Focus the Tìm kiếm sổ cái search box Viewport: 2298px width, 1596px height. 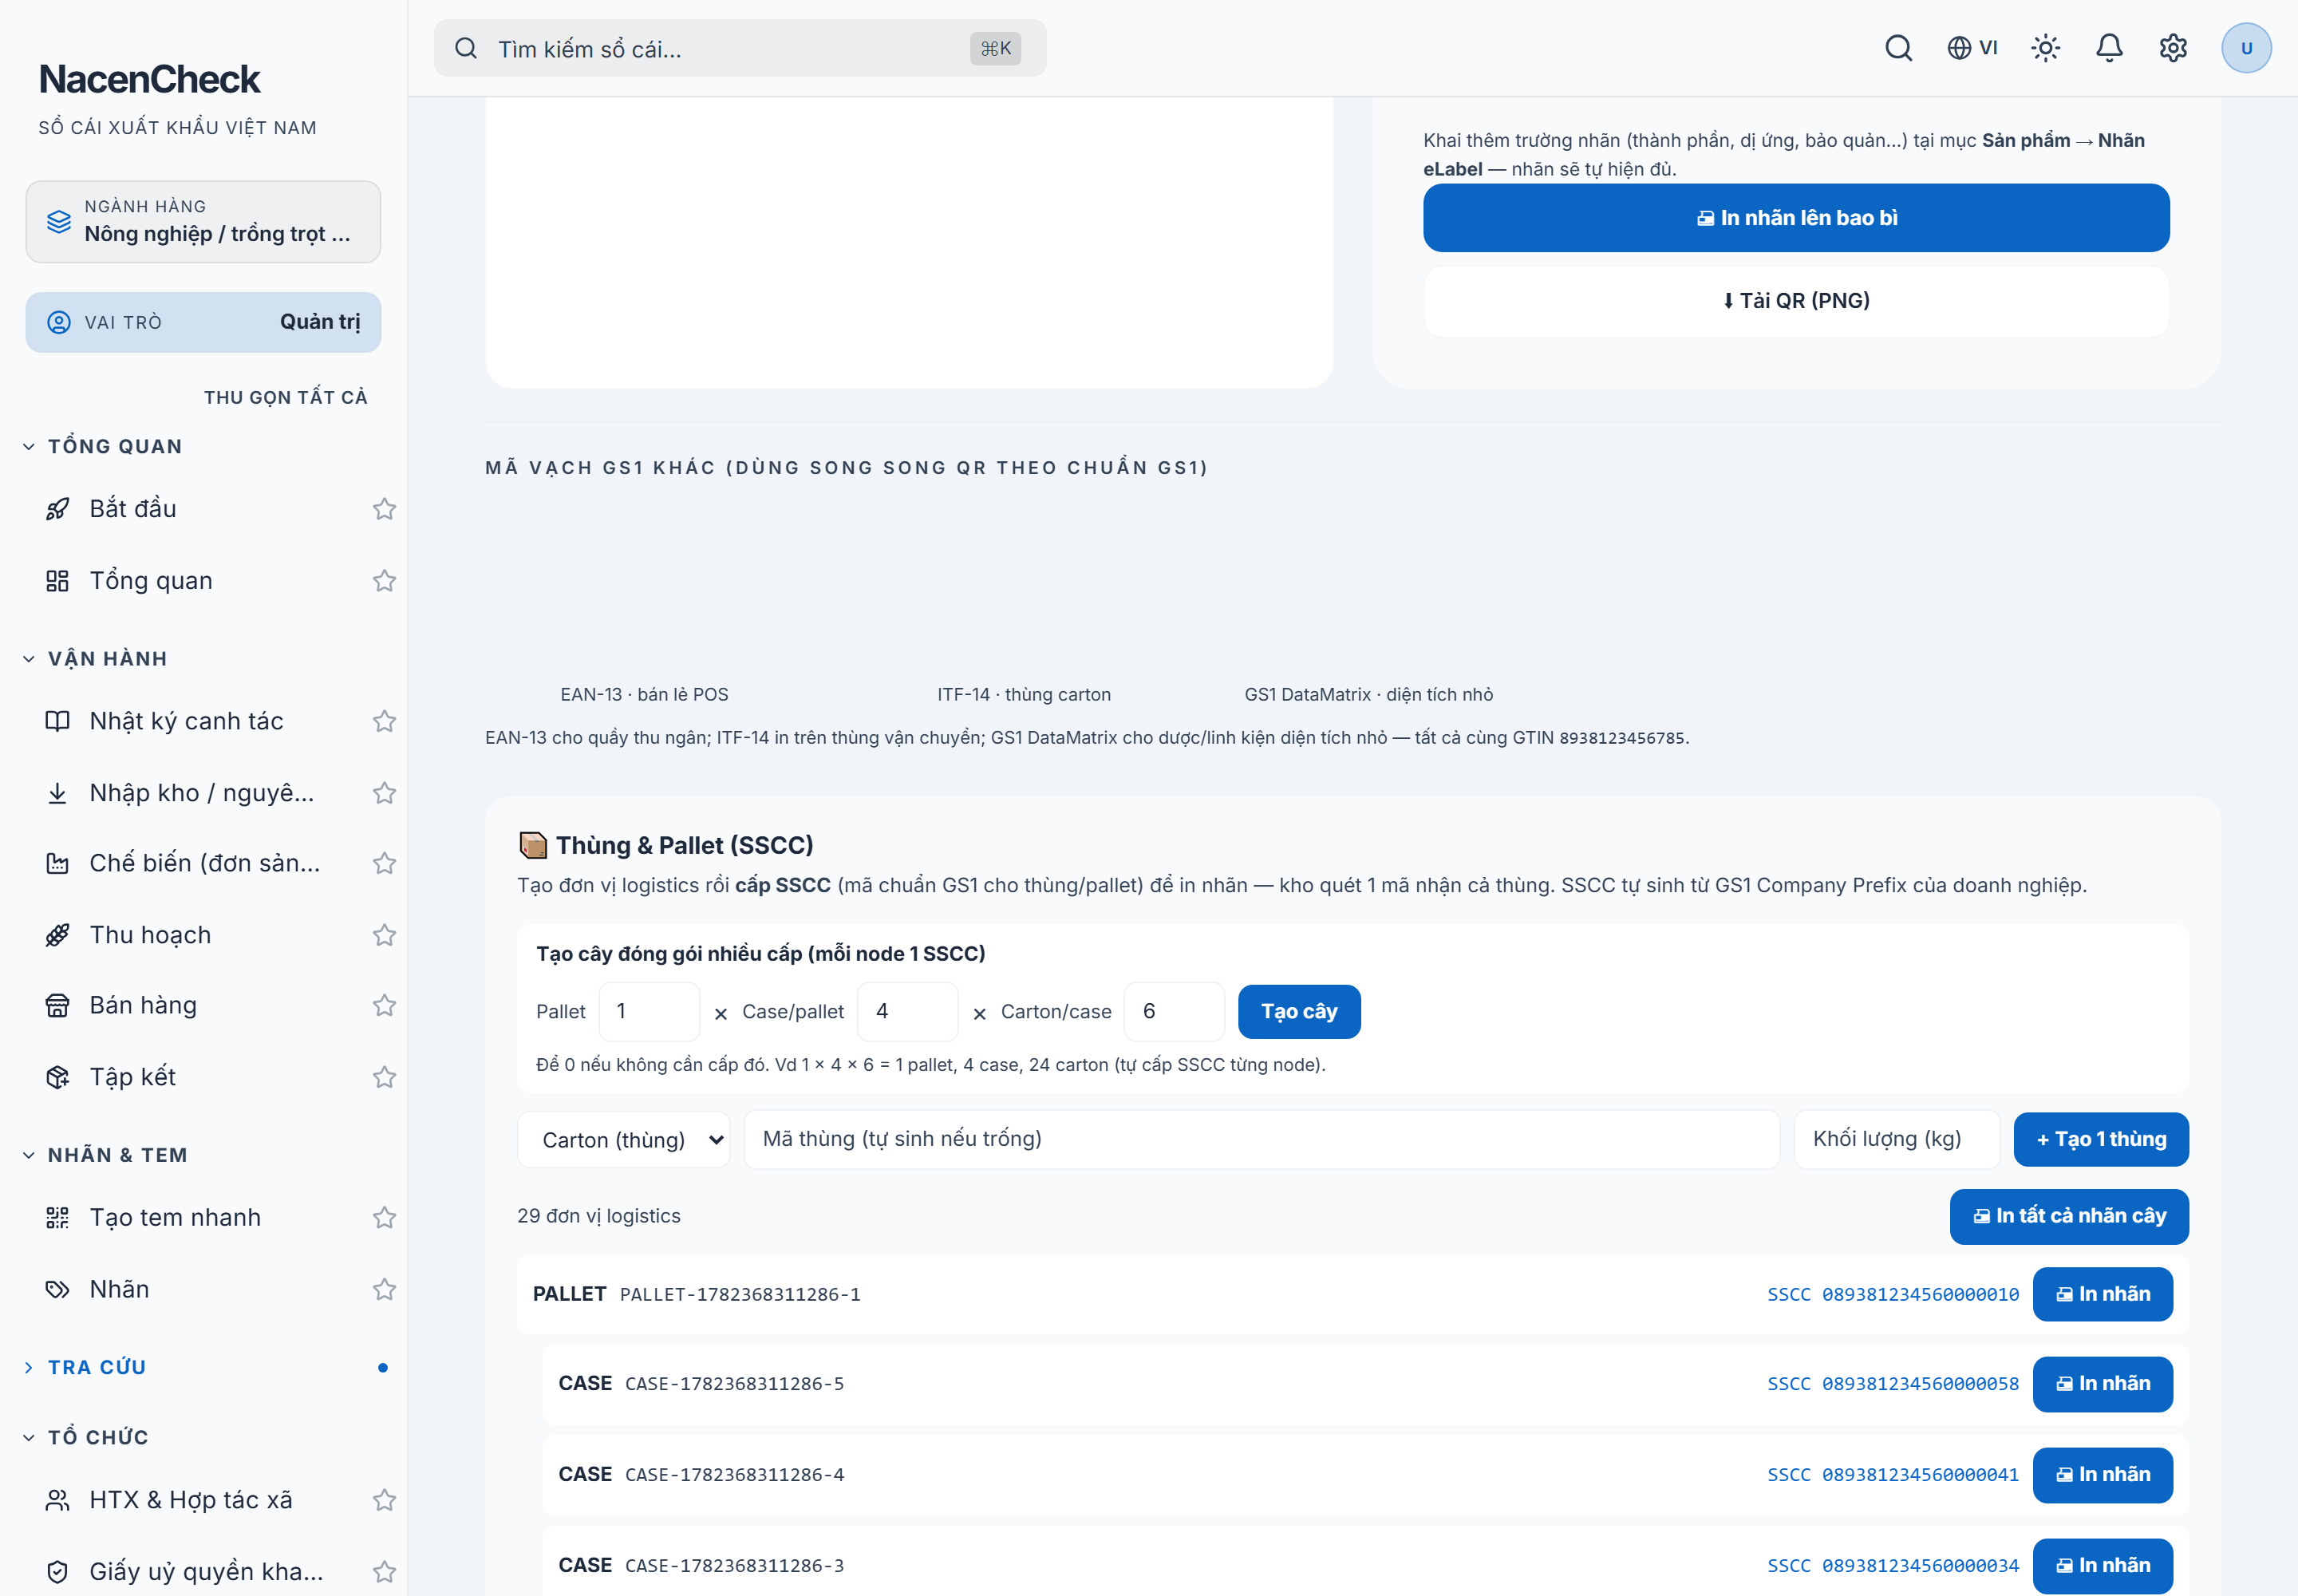point(740,48)
